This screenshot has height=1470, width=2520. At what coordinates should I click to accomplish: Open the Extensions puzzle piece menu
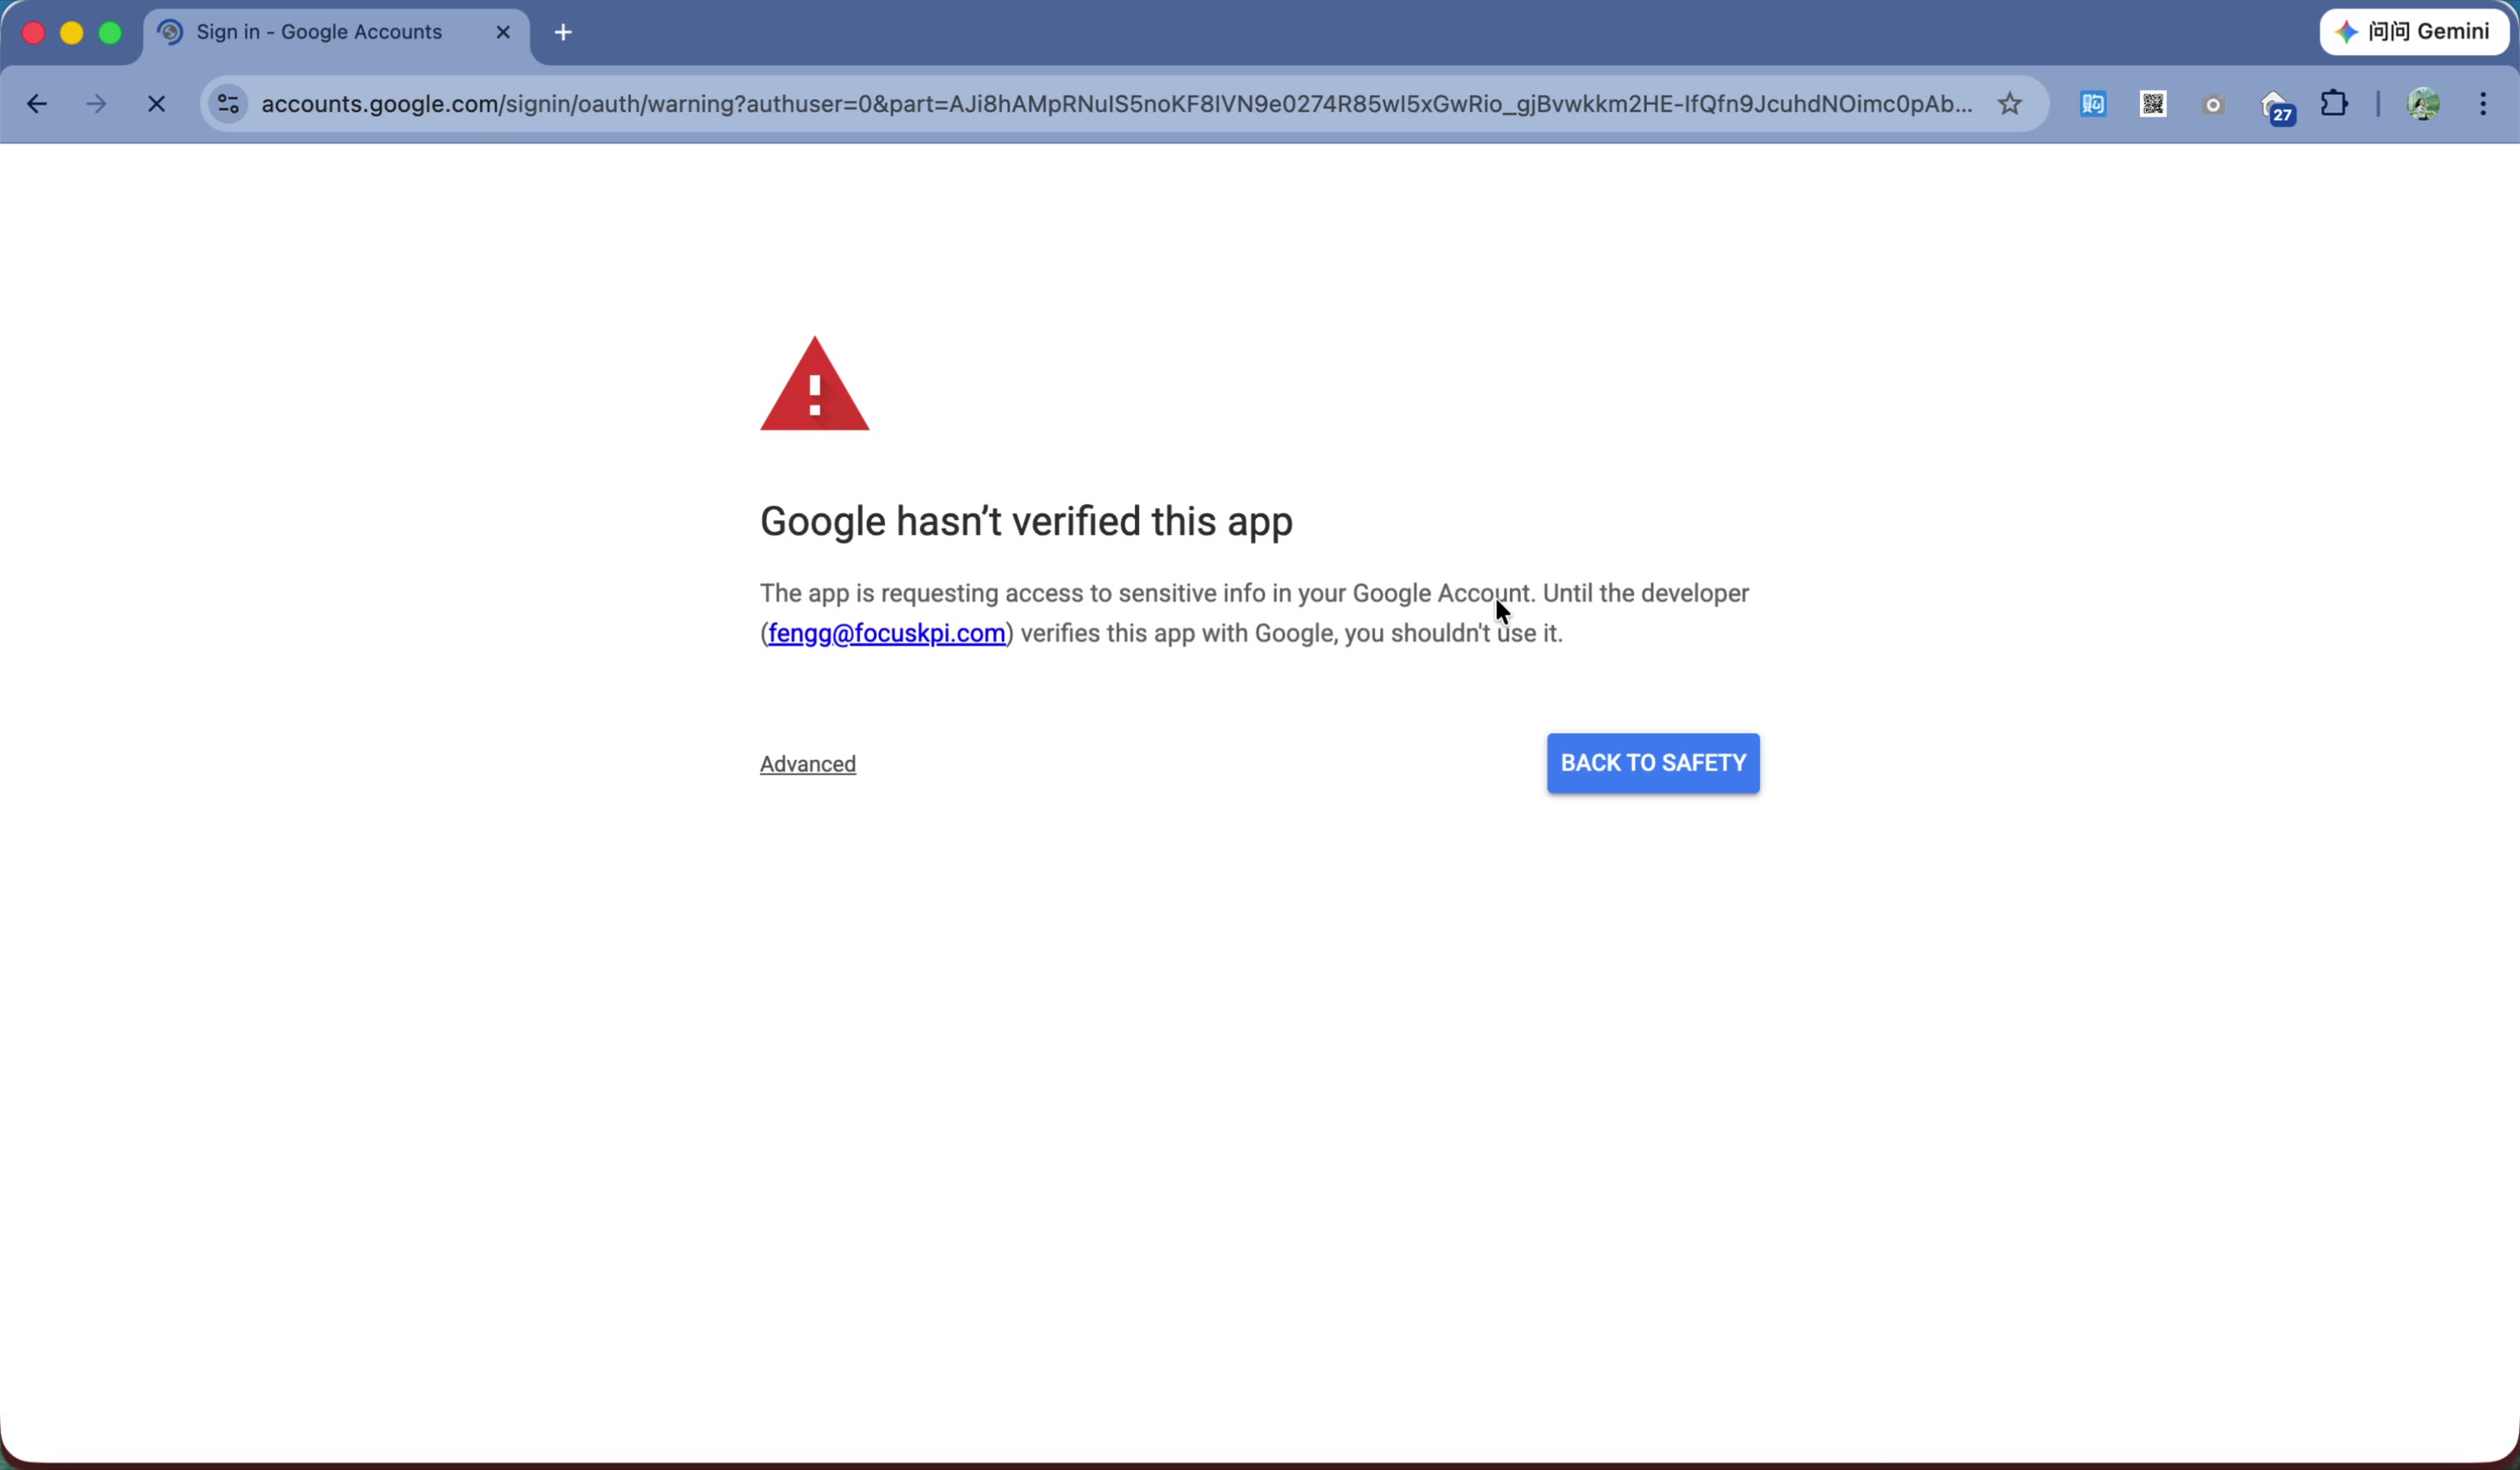point(2334,104)
